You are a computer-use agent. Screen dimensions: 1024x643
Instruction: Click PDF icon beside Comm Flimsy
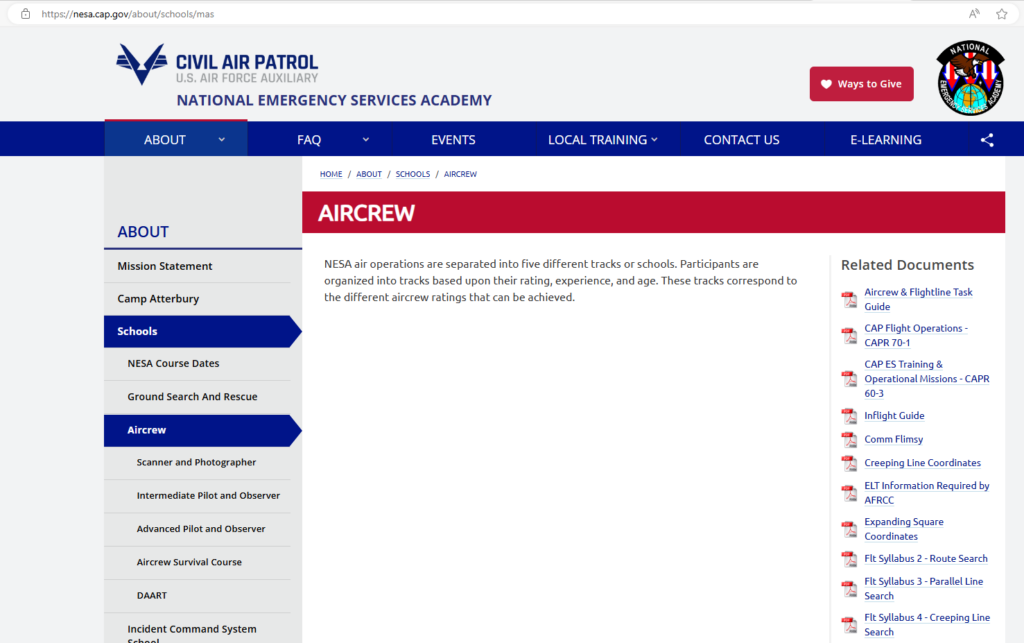click(x=849, y=440)
